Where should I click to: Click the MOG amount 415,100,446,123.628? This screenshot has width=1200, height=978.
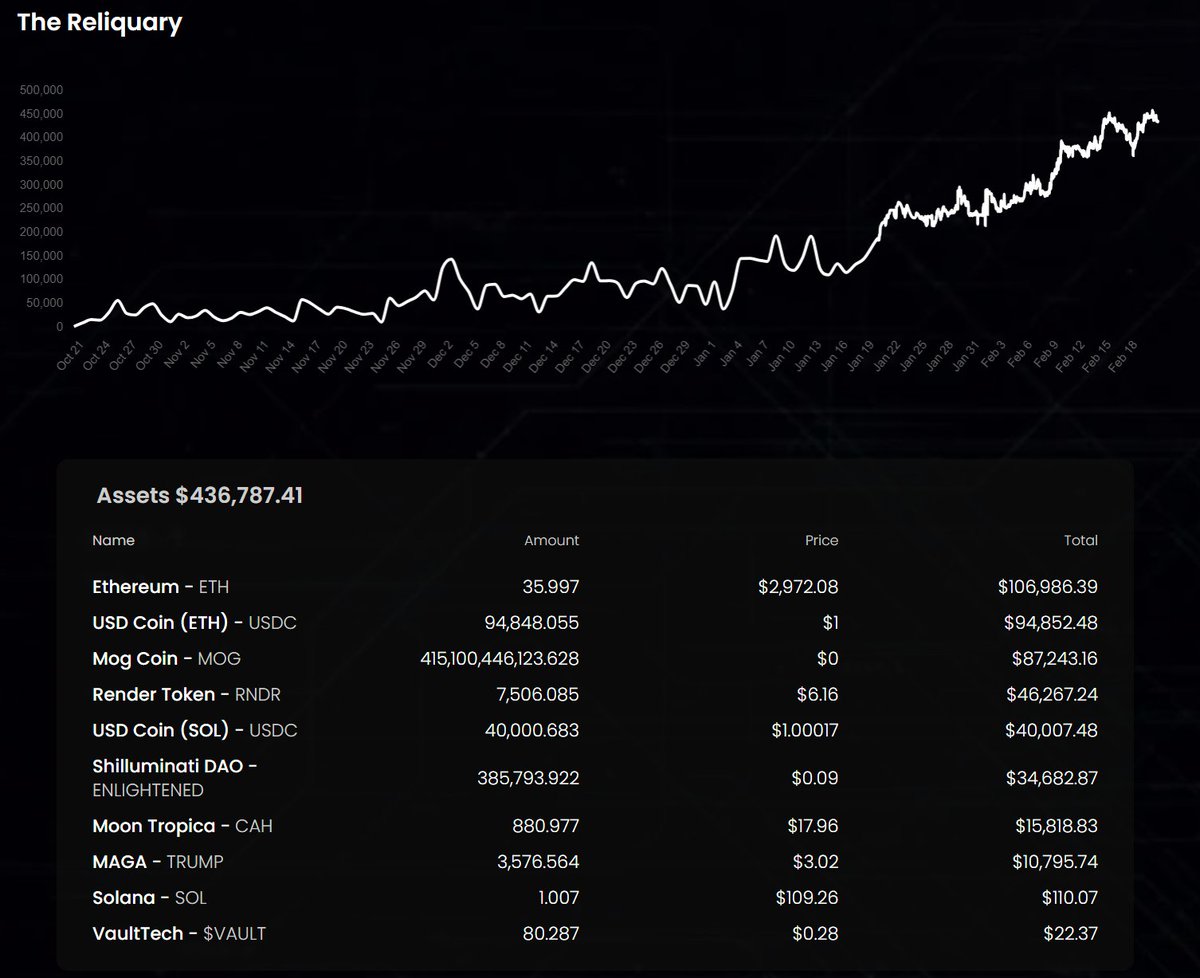[500, 659]
